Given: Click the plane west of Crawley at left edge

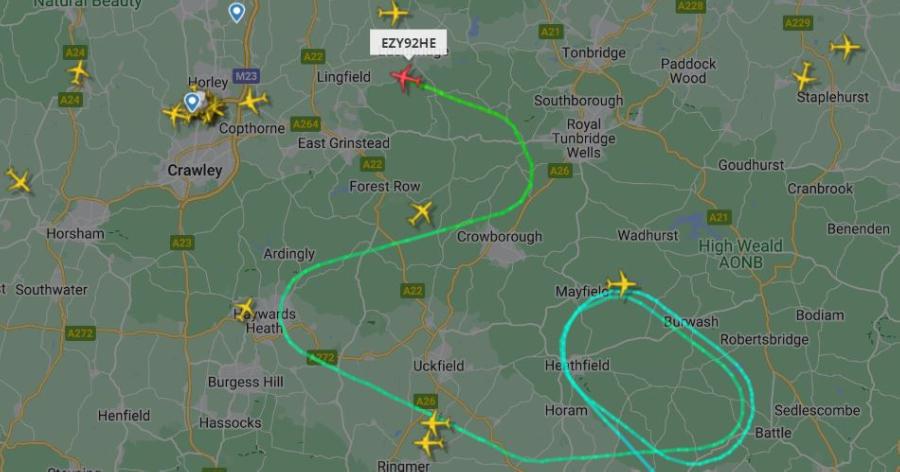Looking at the screenshot, I should [19, 180].
